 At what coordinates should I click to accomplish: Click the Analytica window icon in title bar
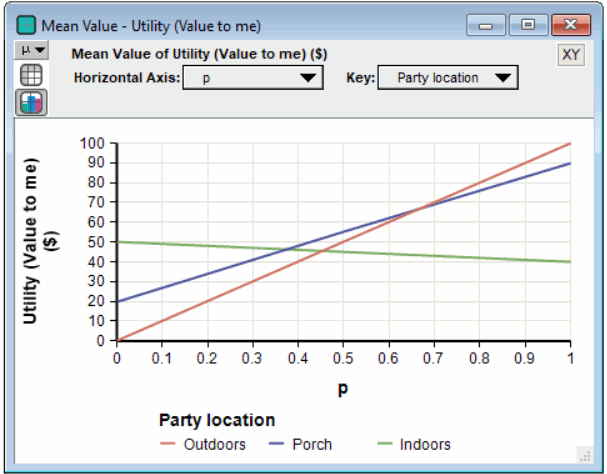point(26,26)
